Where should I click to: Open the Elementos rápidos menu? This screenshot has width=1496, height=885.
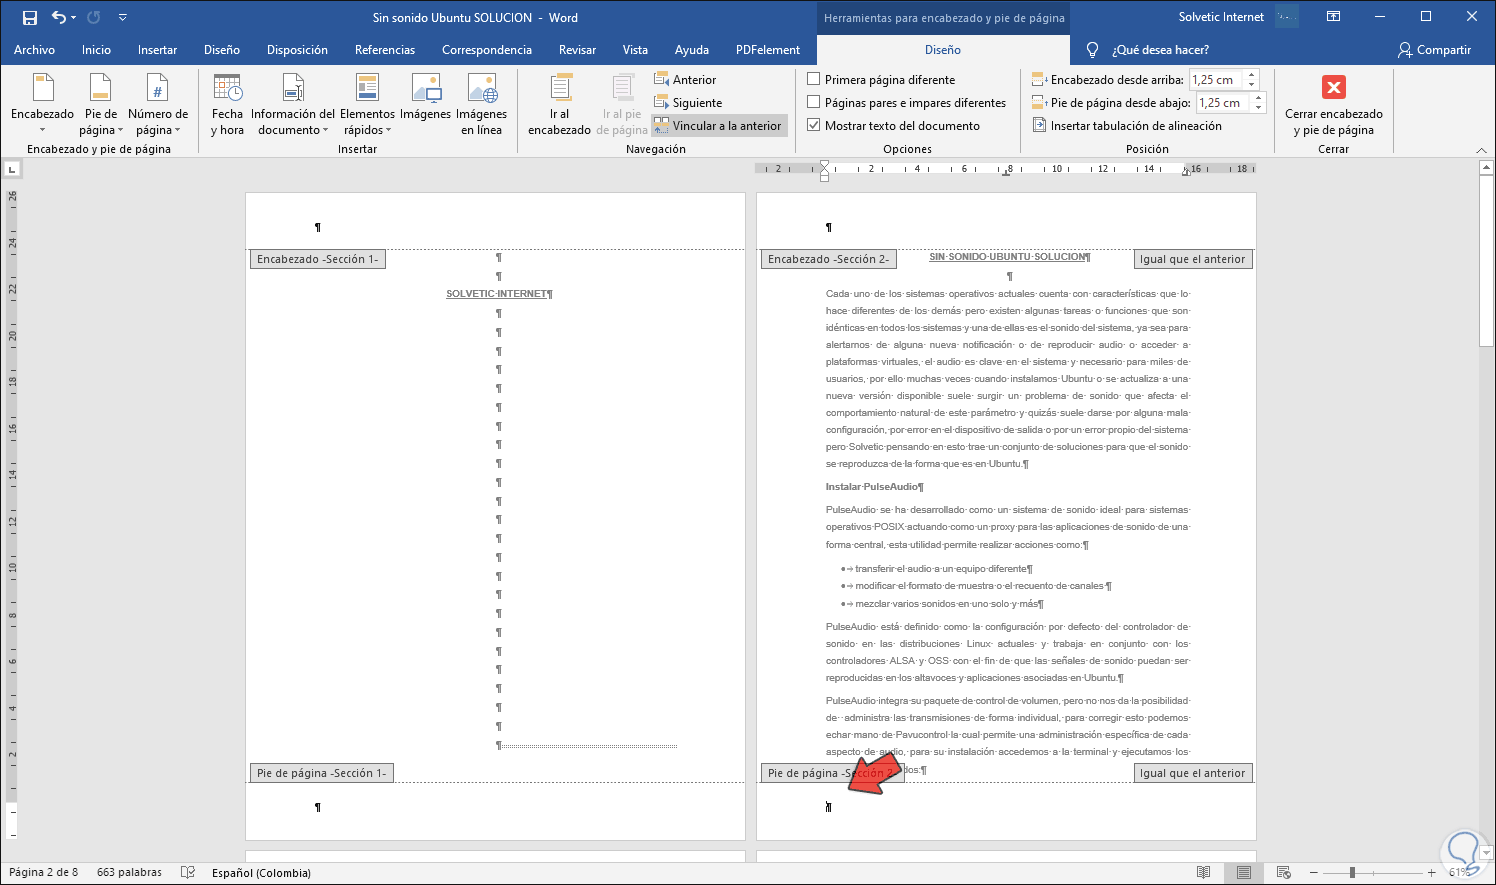[368, 105]
